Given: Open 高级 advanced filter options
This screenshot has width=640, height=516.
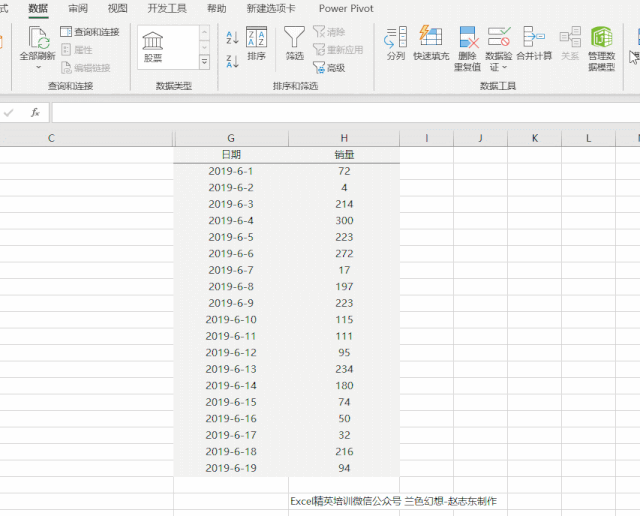Looking at the screenshot, I should click(329, 68).
